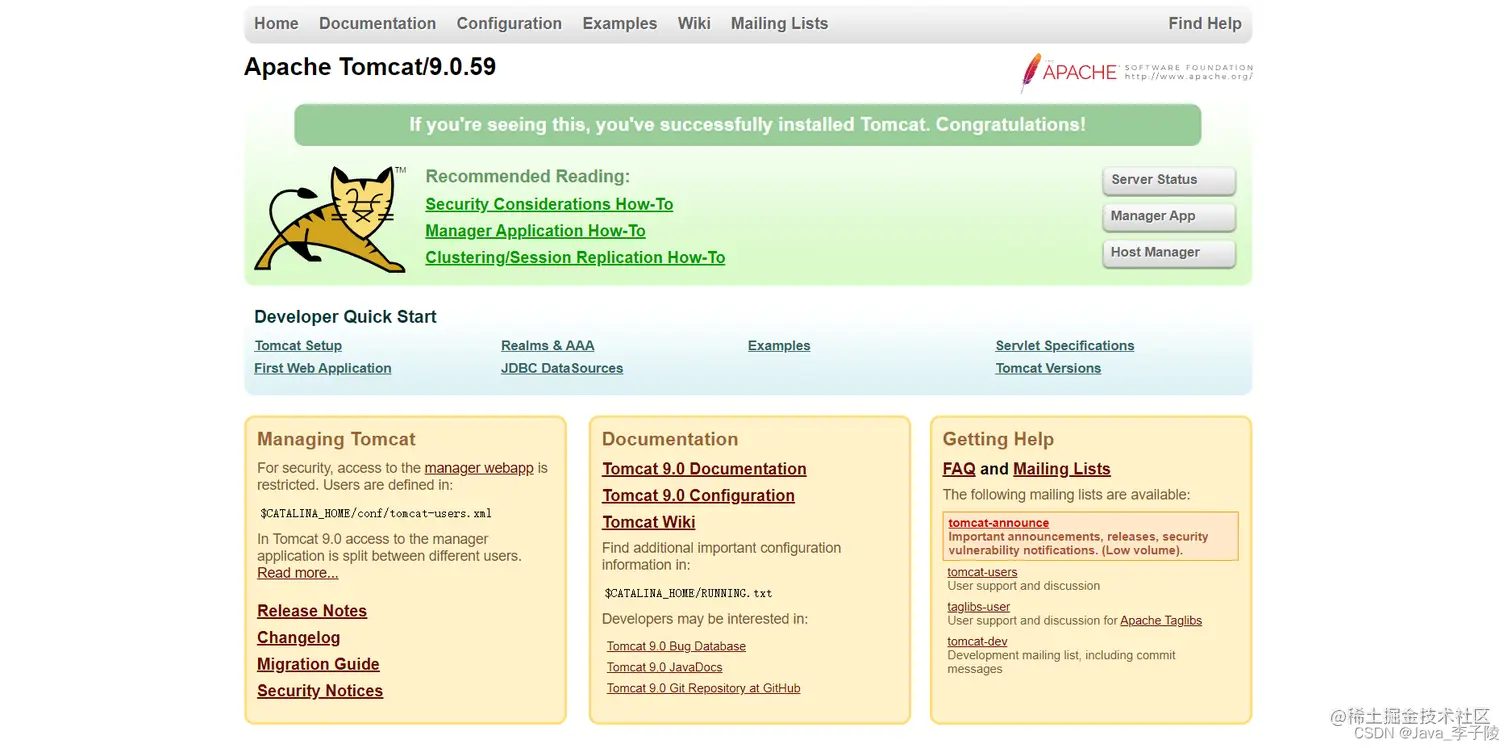Viewport: 1512px width, 748px height.
Task: Click the Read more... link
Action: [x=297, y=573]
